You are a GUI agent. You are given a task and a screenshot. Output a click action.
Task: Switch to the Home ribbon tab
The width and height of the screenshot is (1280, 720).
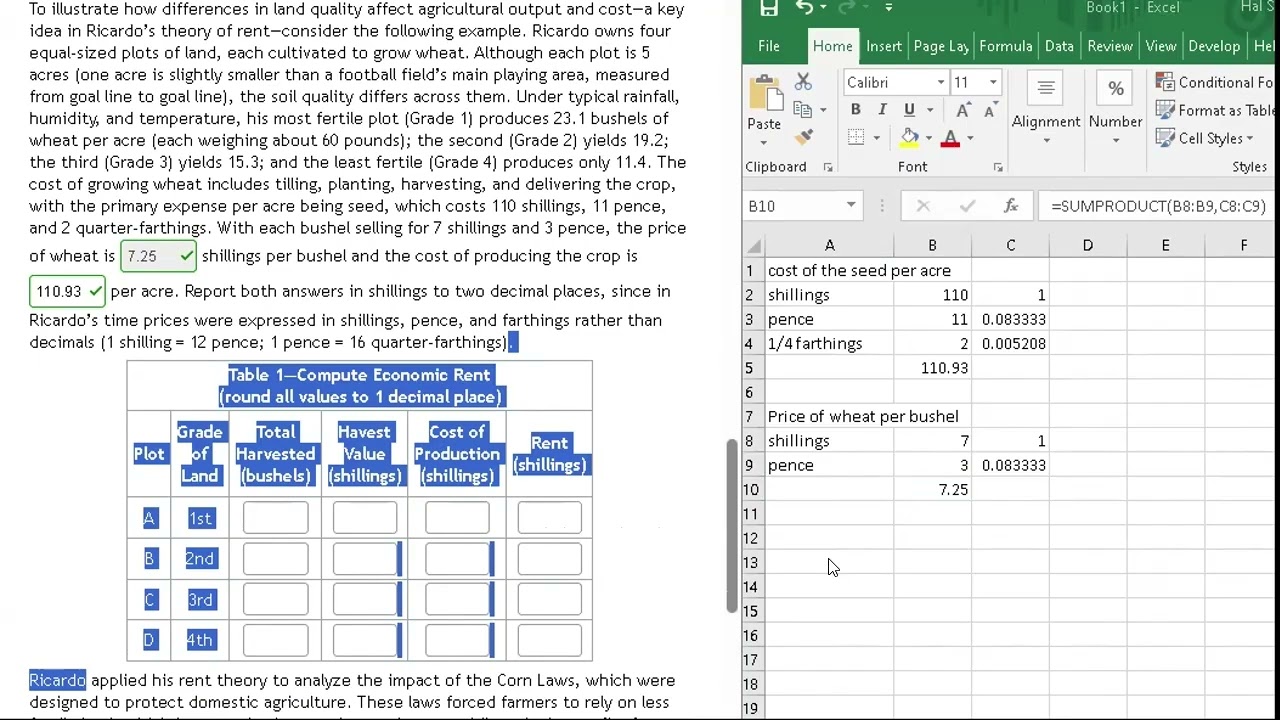coord(832,46)
